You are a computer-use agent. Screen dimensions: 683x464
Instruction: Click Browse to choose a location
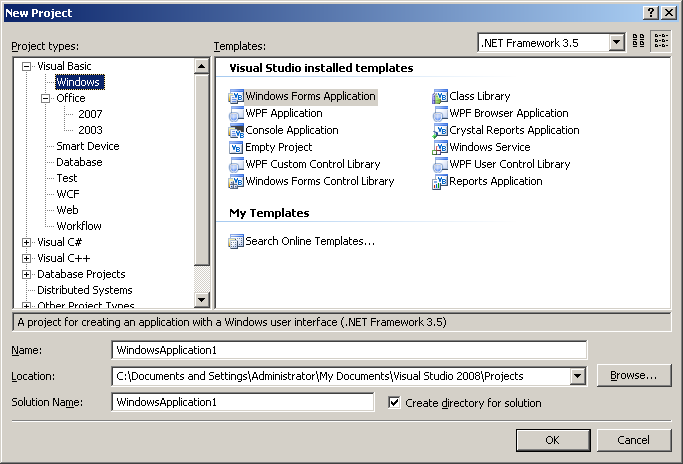point(633,375)
